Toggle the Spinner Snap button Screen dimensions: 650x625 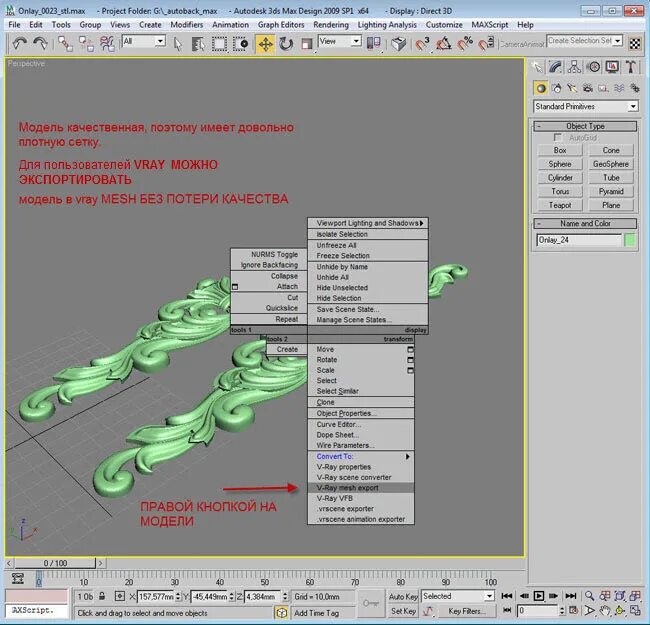click(486, 43)
